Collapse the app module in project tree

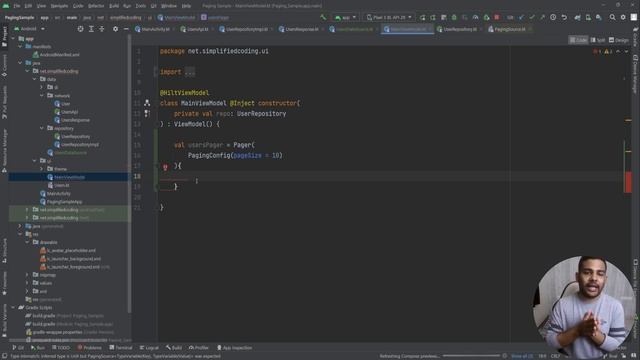coord(13,38)
